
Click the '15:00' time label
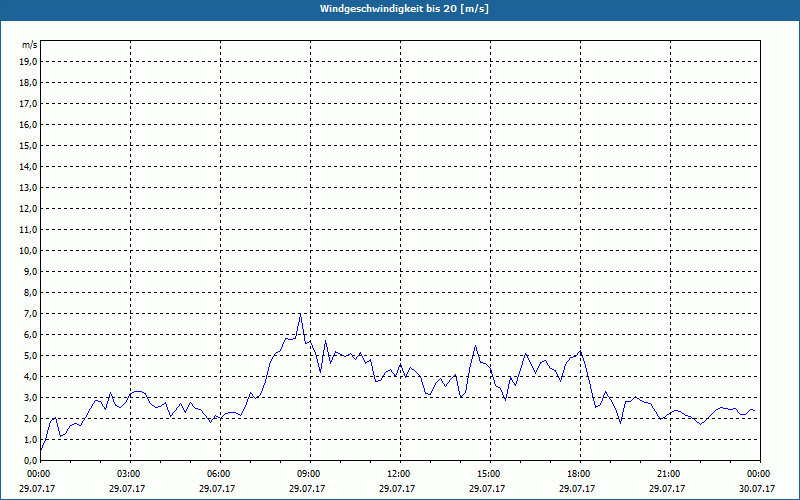(490, 474)
